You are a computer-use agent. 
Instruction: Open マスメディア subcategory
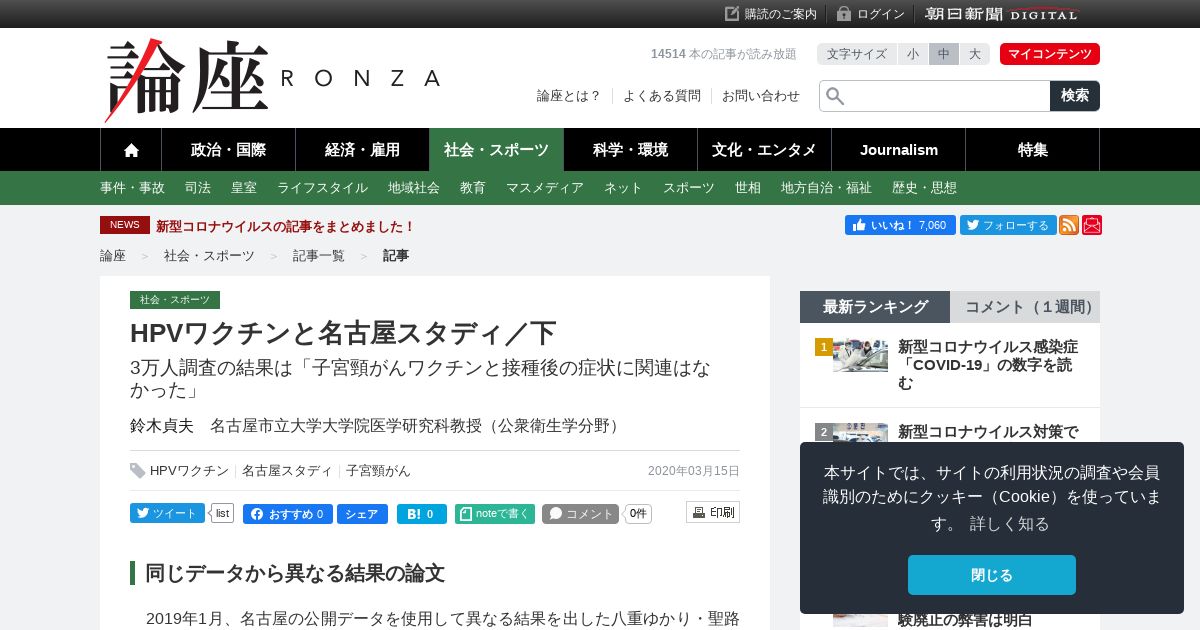click(545, 188)
